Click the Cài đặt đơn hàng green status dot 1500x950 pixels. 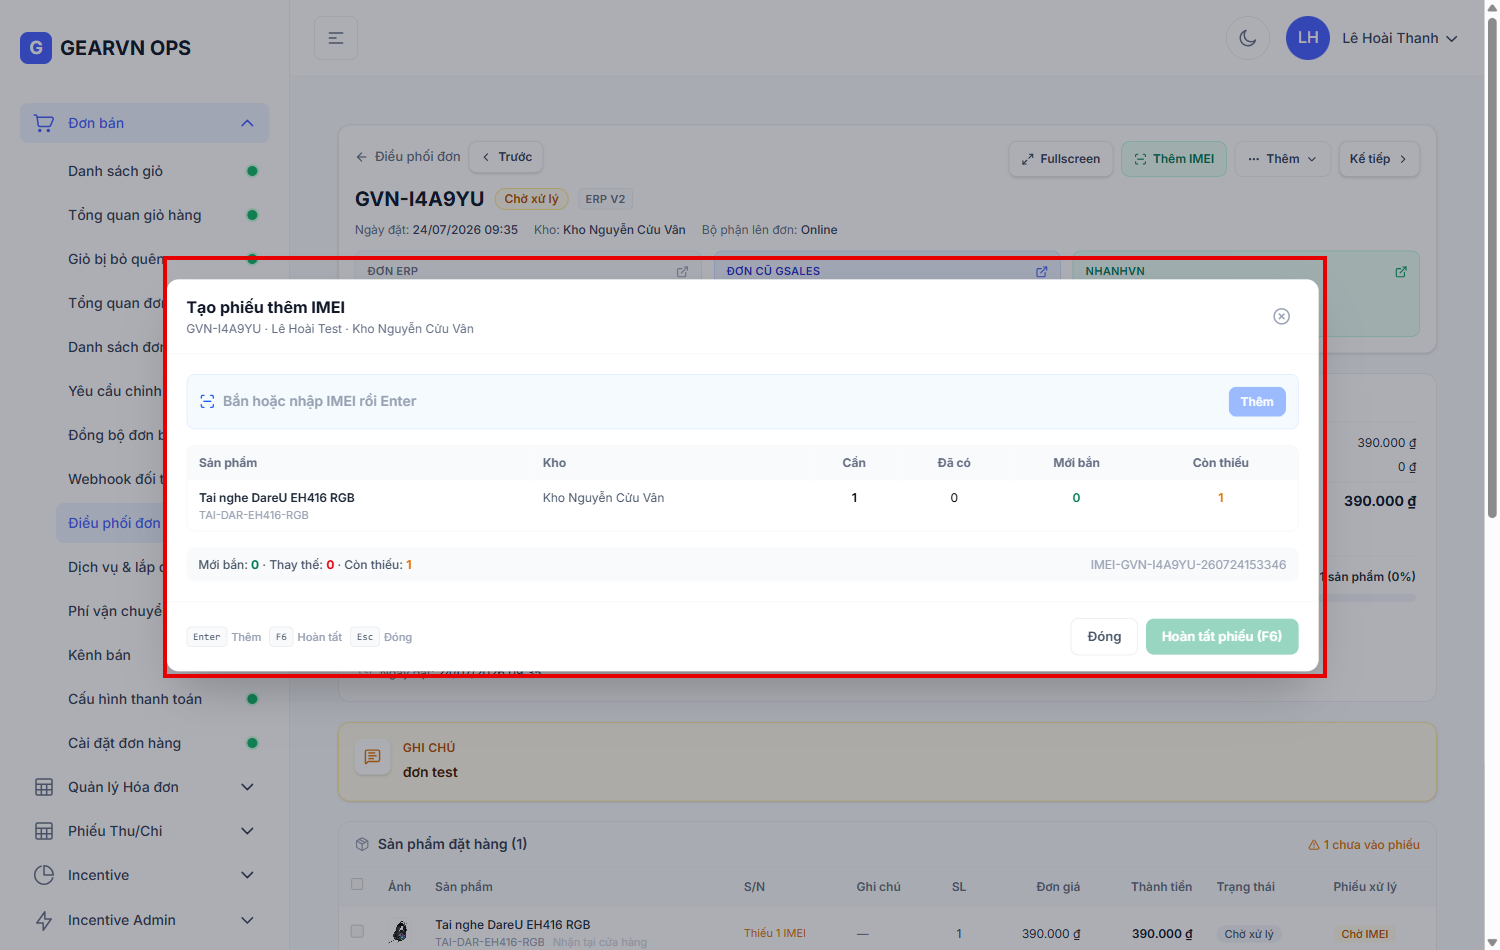[252, 743]
